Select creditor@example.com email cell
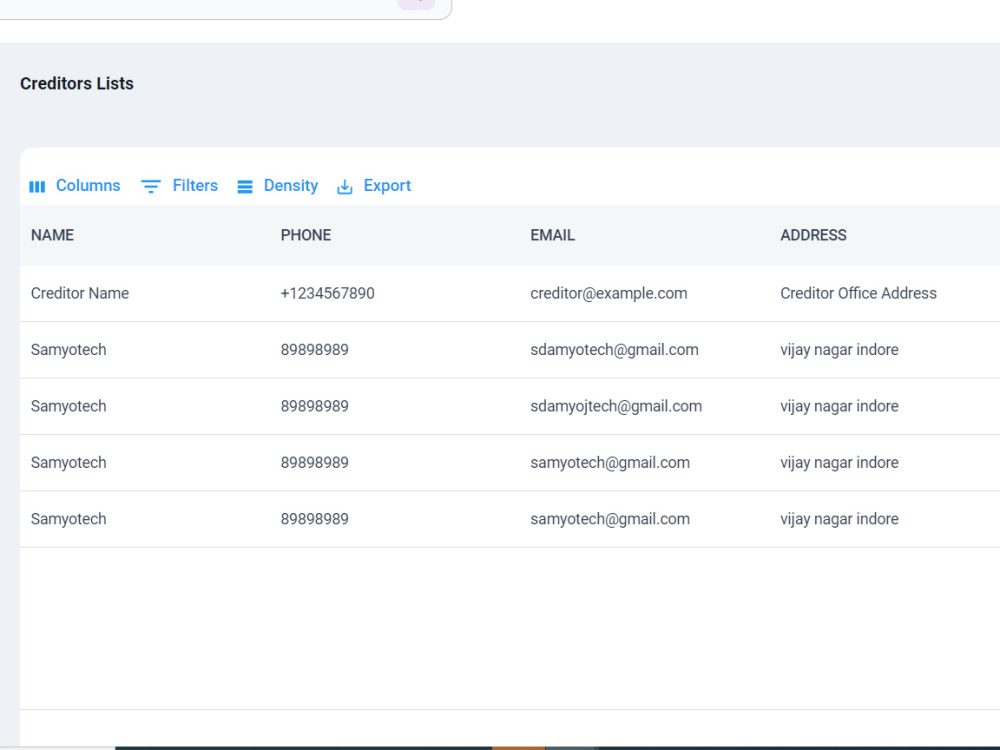This screenshot has height=750, width=1000. coord(608,293)
